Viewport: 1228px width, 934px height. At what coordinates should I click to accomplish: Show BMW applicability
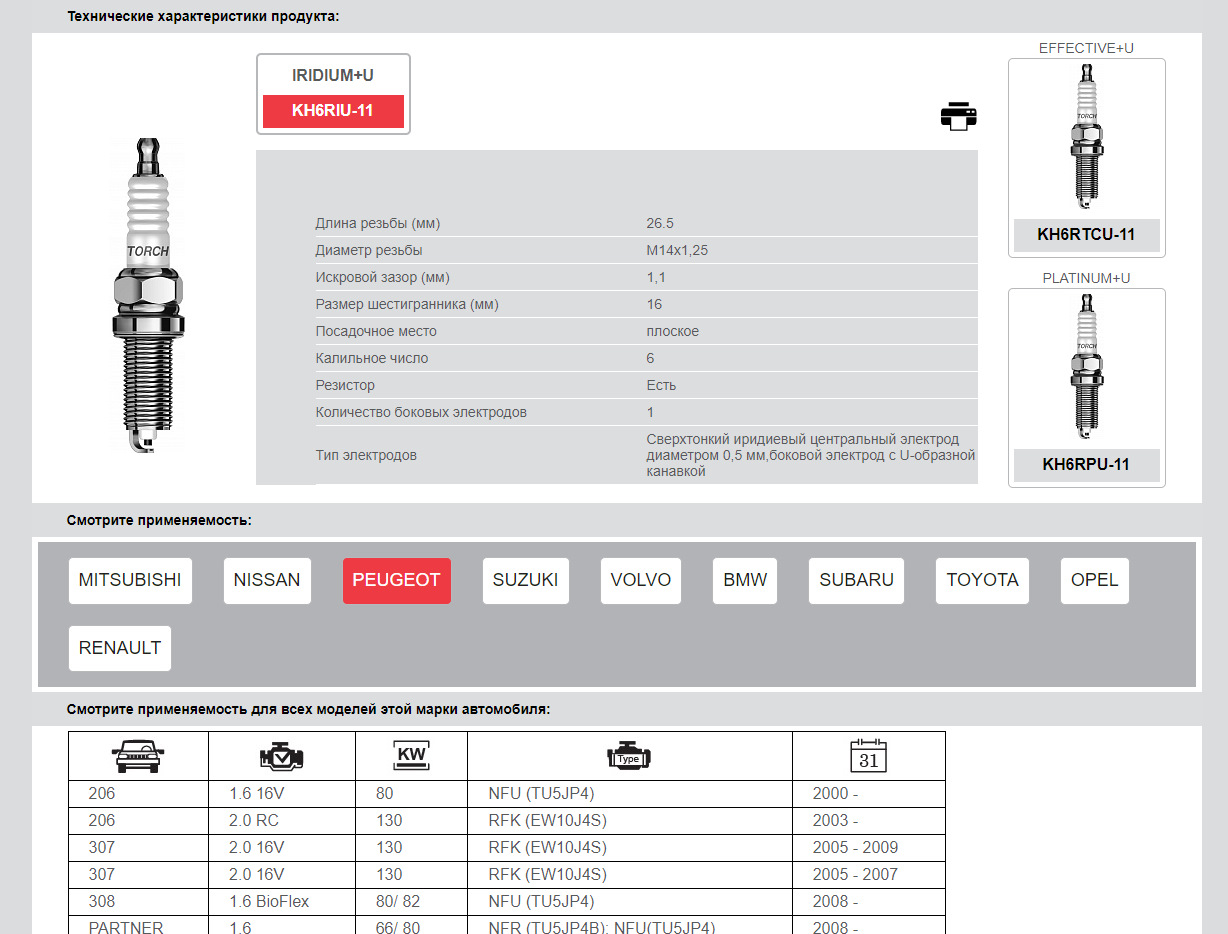pyautogui.click(x=745, y=581)
